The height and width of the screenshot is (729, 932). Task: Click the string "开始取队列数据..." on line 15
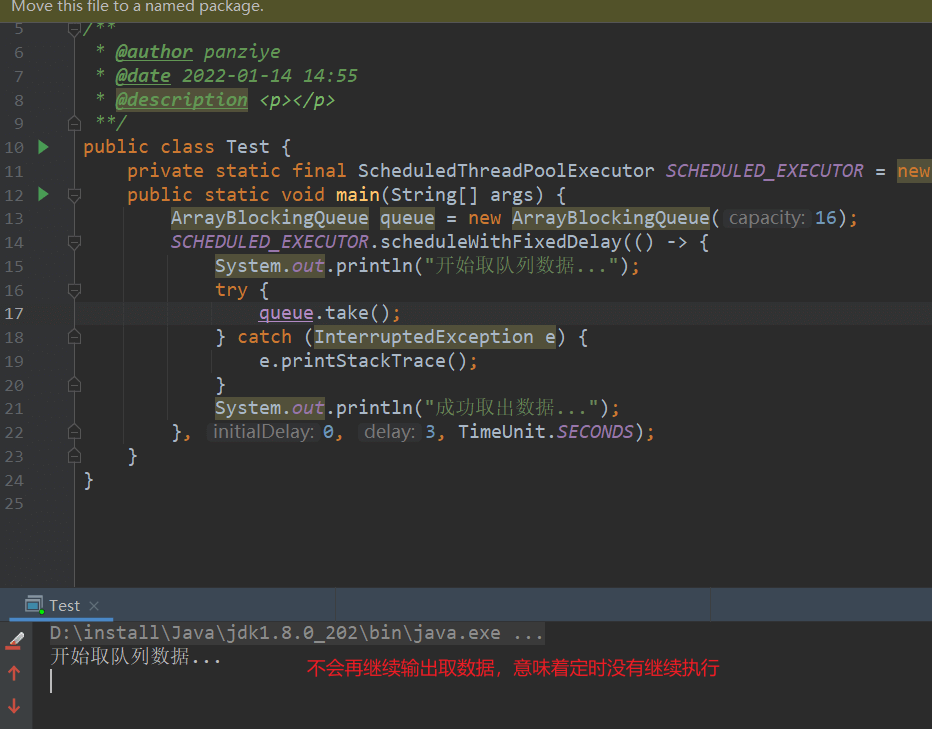click(x=521, y=266)
